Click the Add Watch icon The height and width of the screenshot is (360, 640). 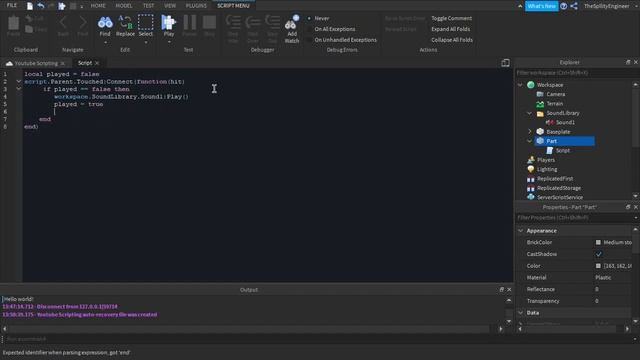292,22
